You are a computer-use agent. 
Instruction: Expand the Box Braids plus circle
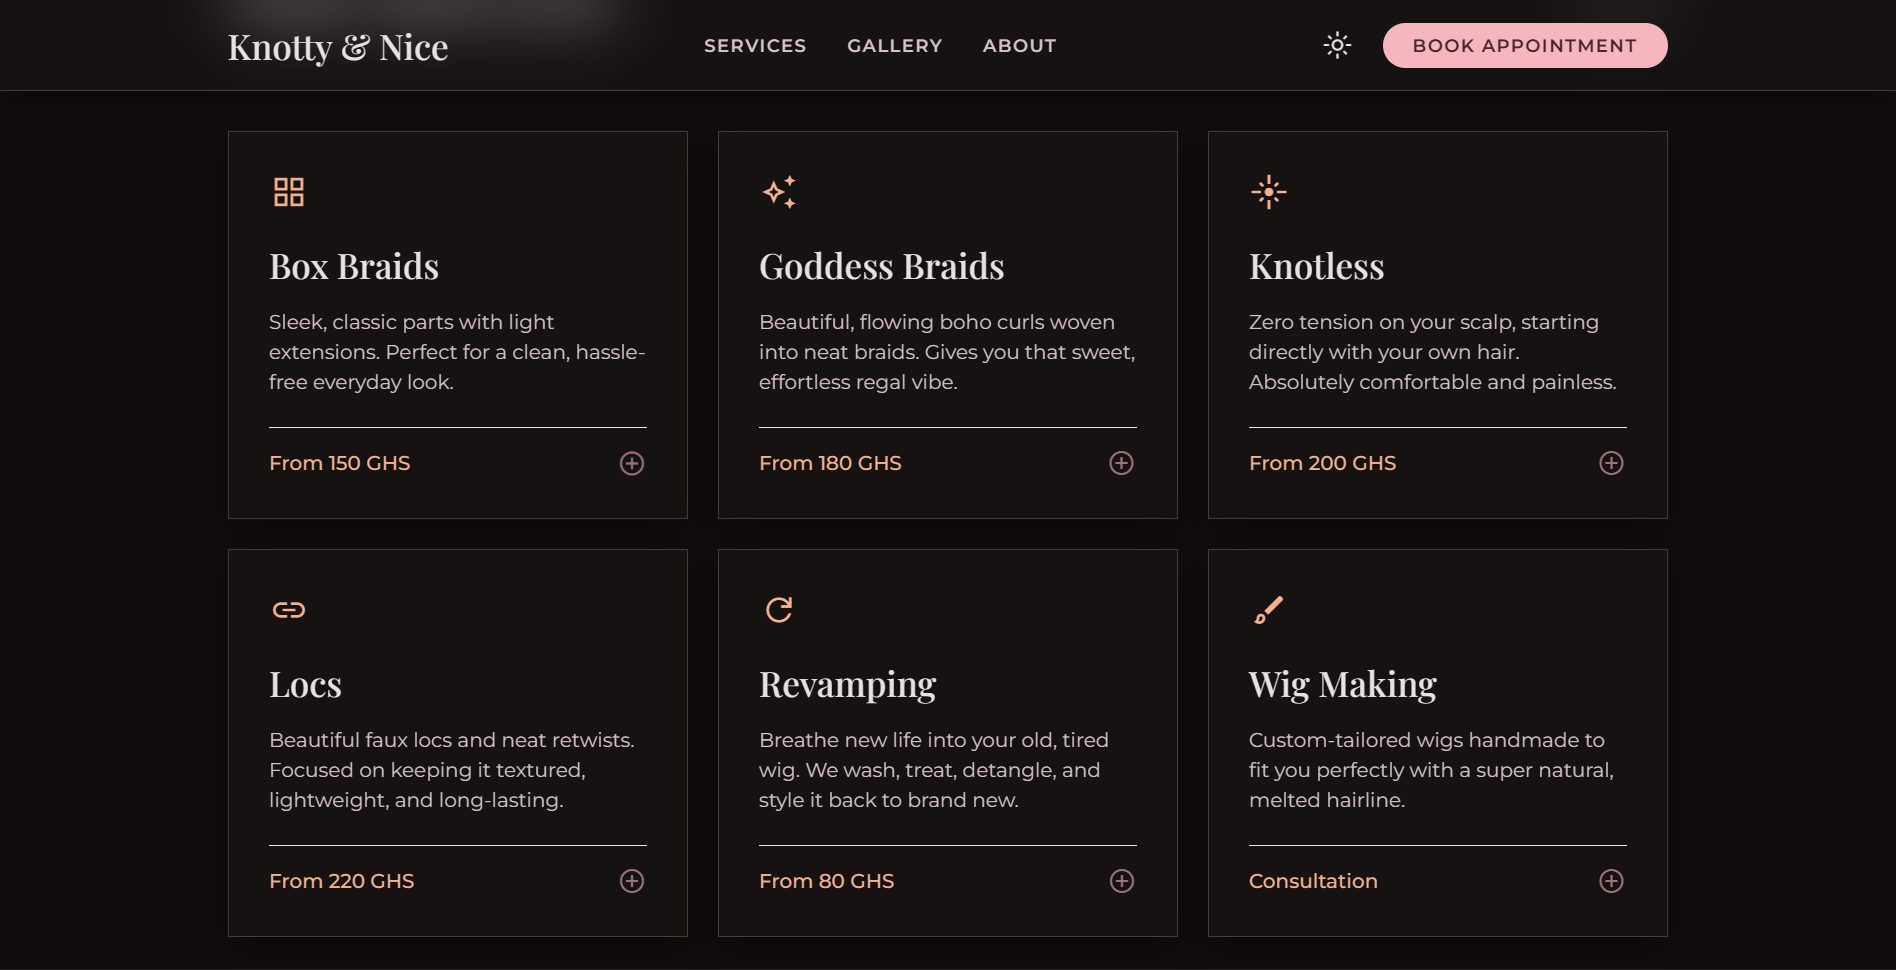(632, 463)
